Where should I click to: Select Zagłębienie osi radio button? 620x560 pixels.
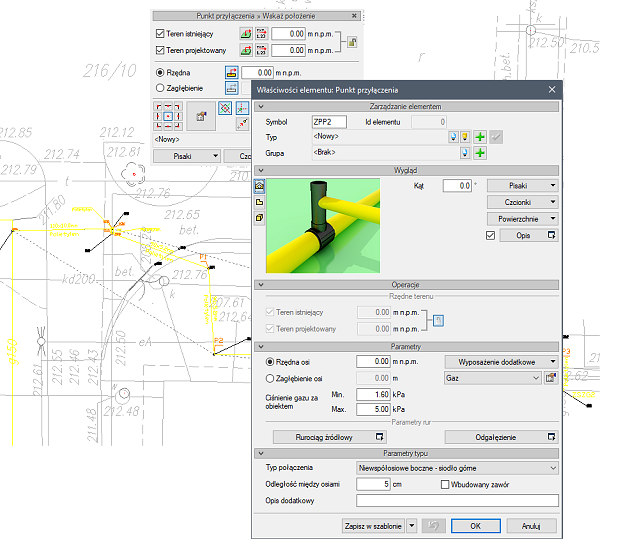tap(270, 378)
